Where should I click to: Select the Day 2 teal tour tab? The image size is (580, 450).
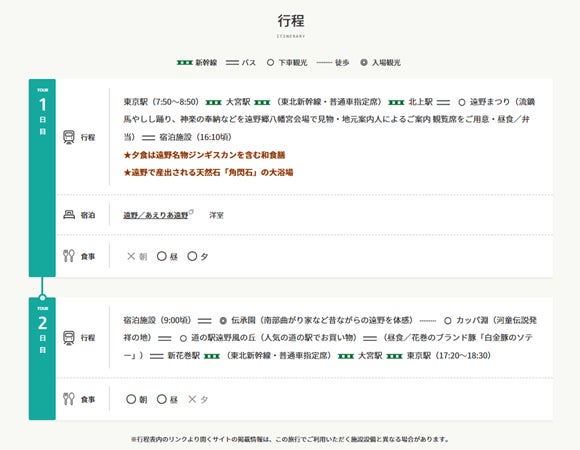pos(42,359)
